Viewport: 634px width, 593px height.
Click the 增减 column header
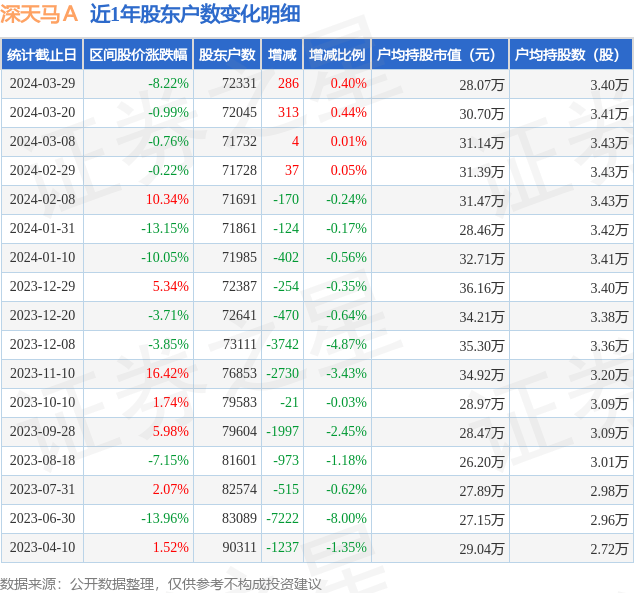click(x=282, y=55)
